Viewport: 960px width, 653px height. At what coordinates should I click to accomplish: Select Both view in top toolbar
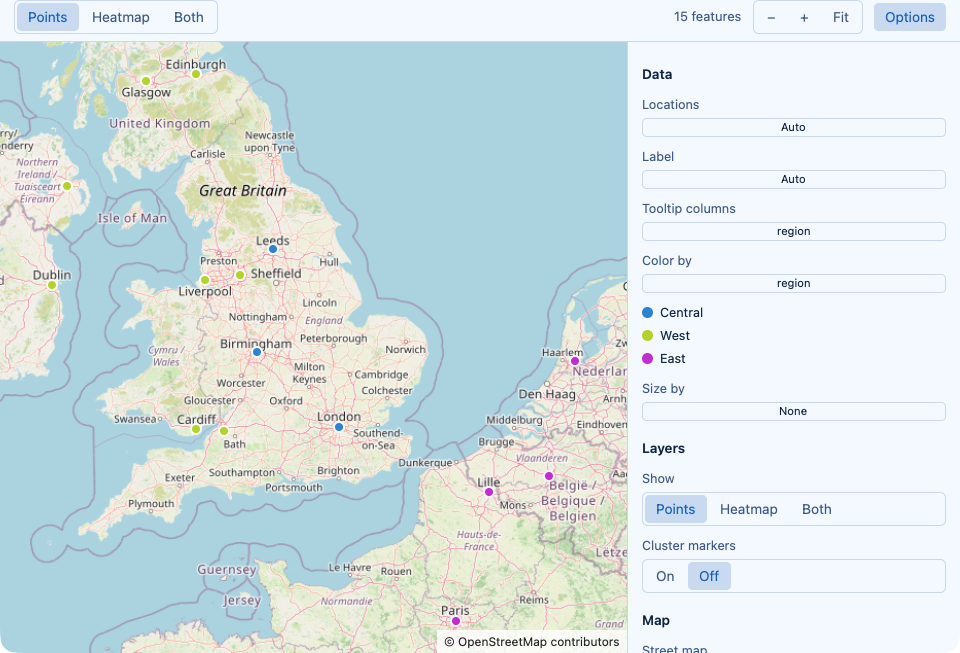click(x=189, y=17)
